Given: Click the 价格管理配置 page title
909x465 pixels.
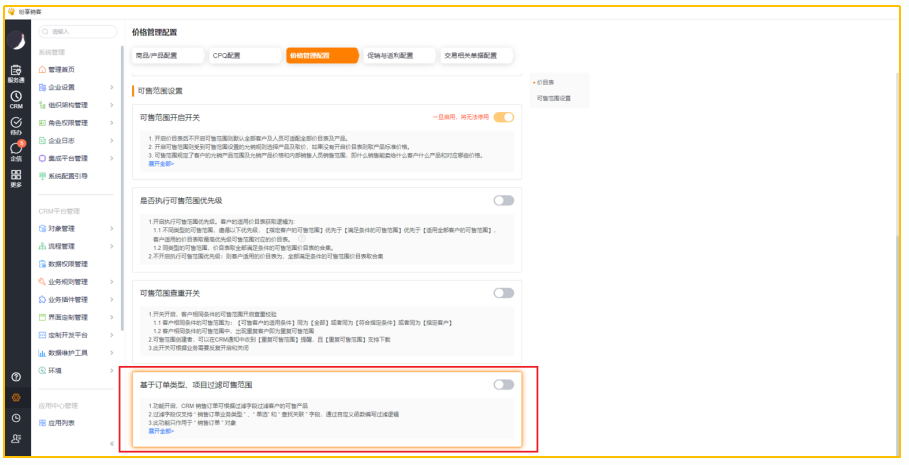Looking at the screenshot, I should (x=155, y=32).
